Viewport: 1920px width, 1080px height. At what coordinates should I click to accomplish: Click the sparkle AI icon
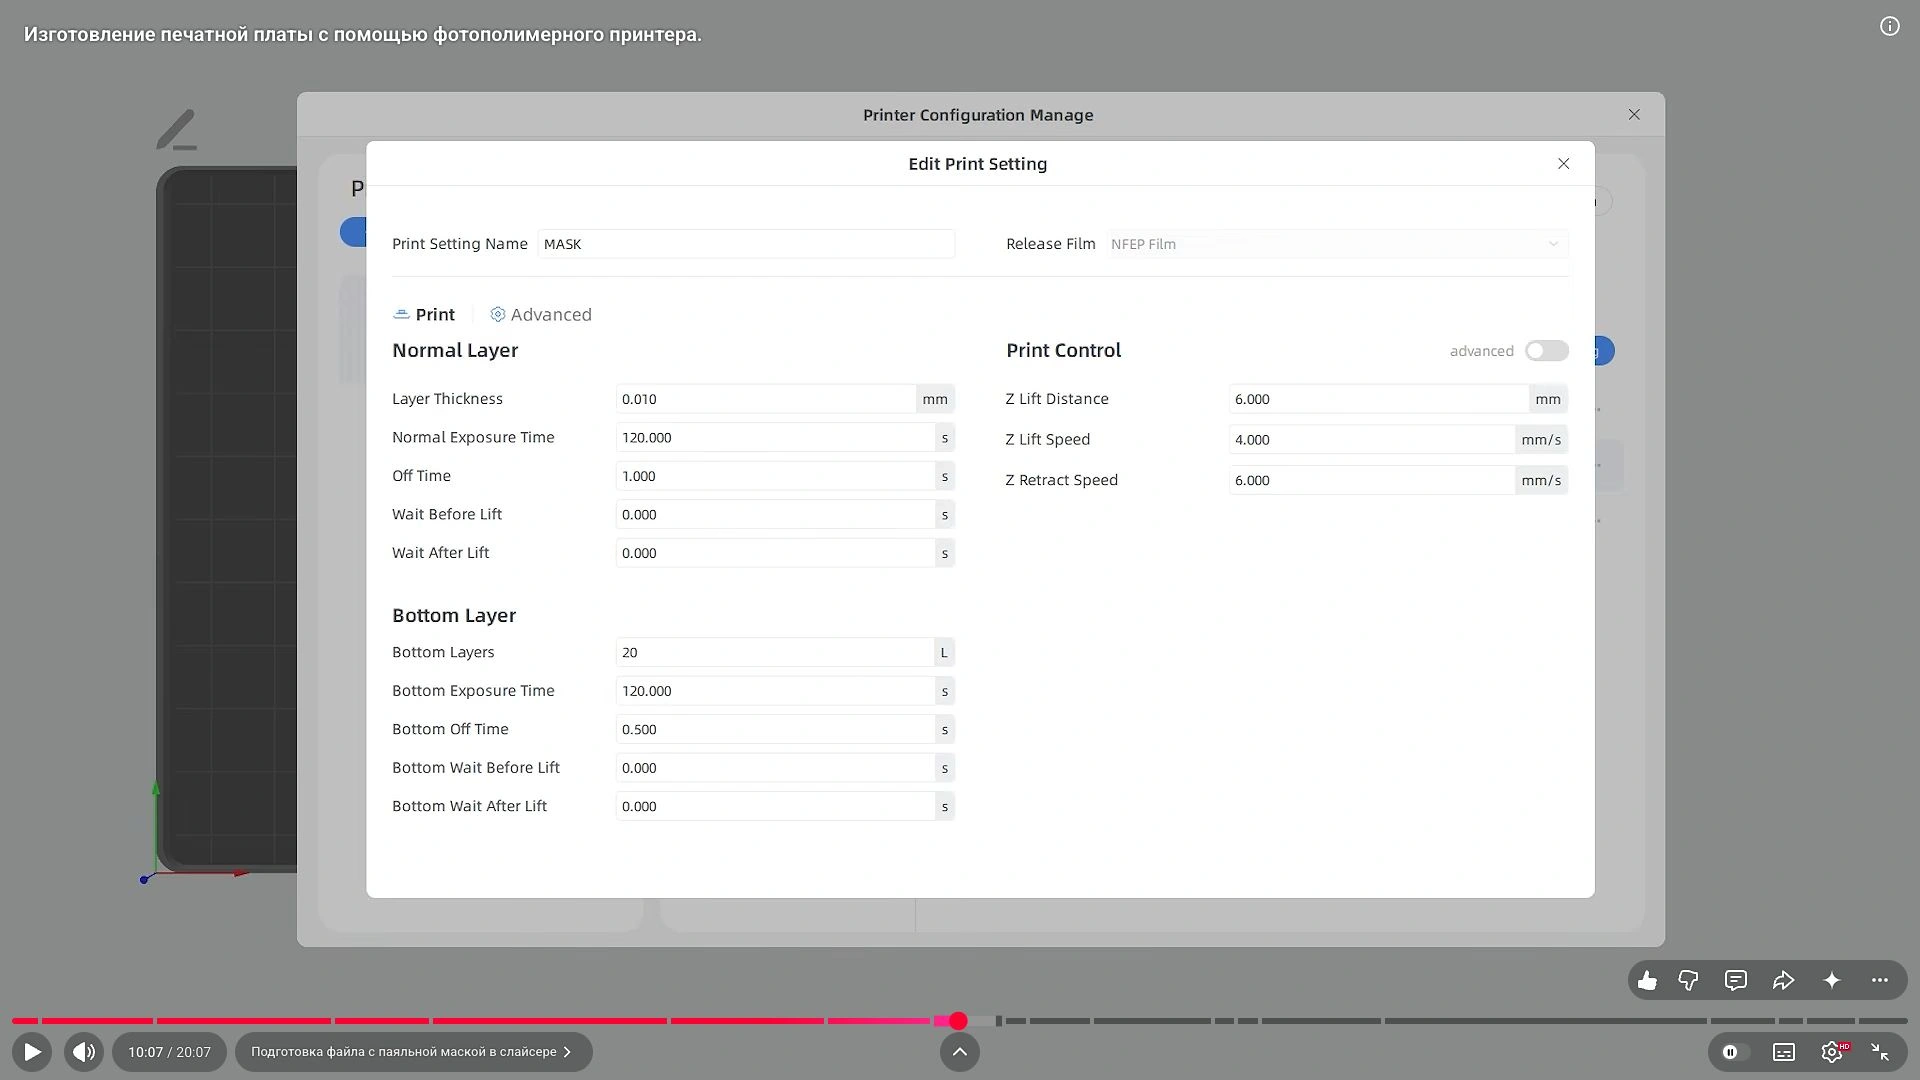point(1832,981)
